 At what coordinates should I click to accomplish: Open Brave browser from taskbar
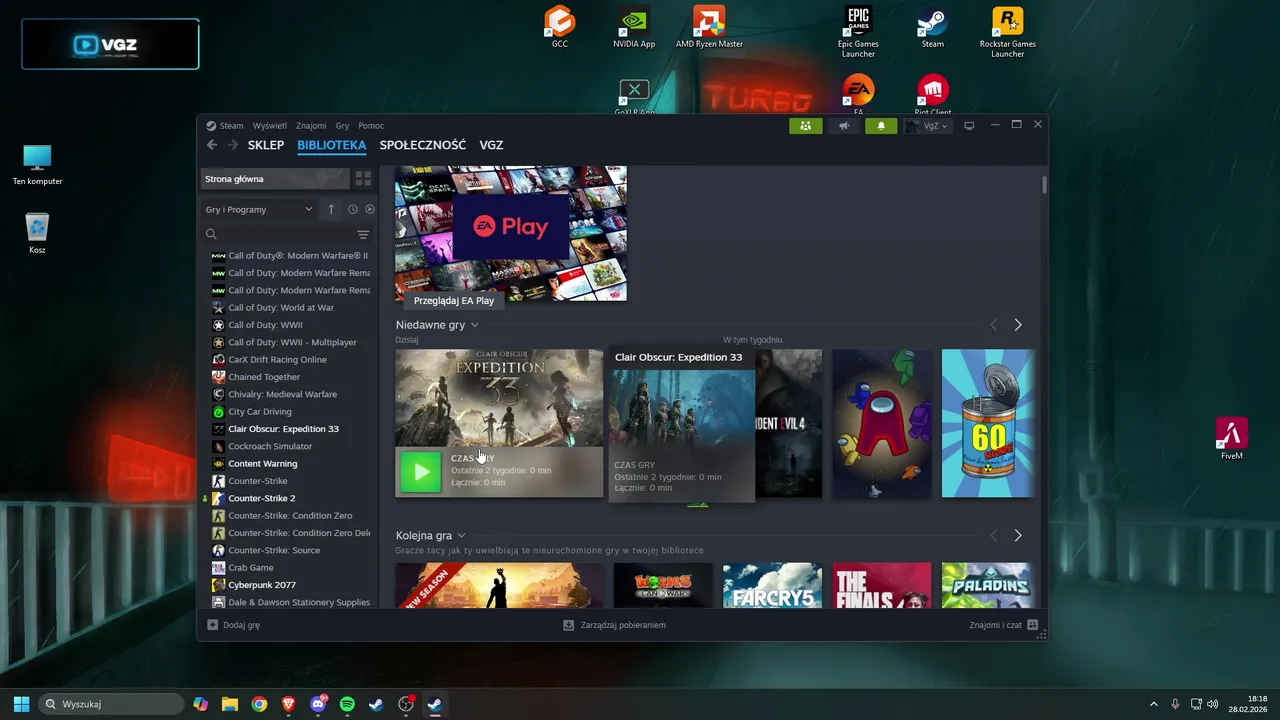tap(289, 704)
